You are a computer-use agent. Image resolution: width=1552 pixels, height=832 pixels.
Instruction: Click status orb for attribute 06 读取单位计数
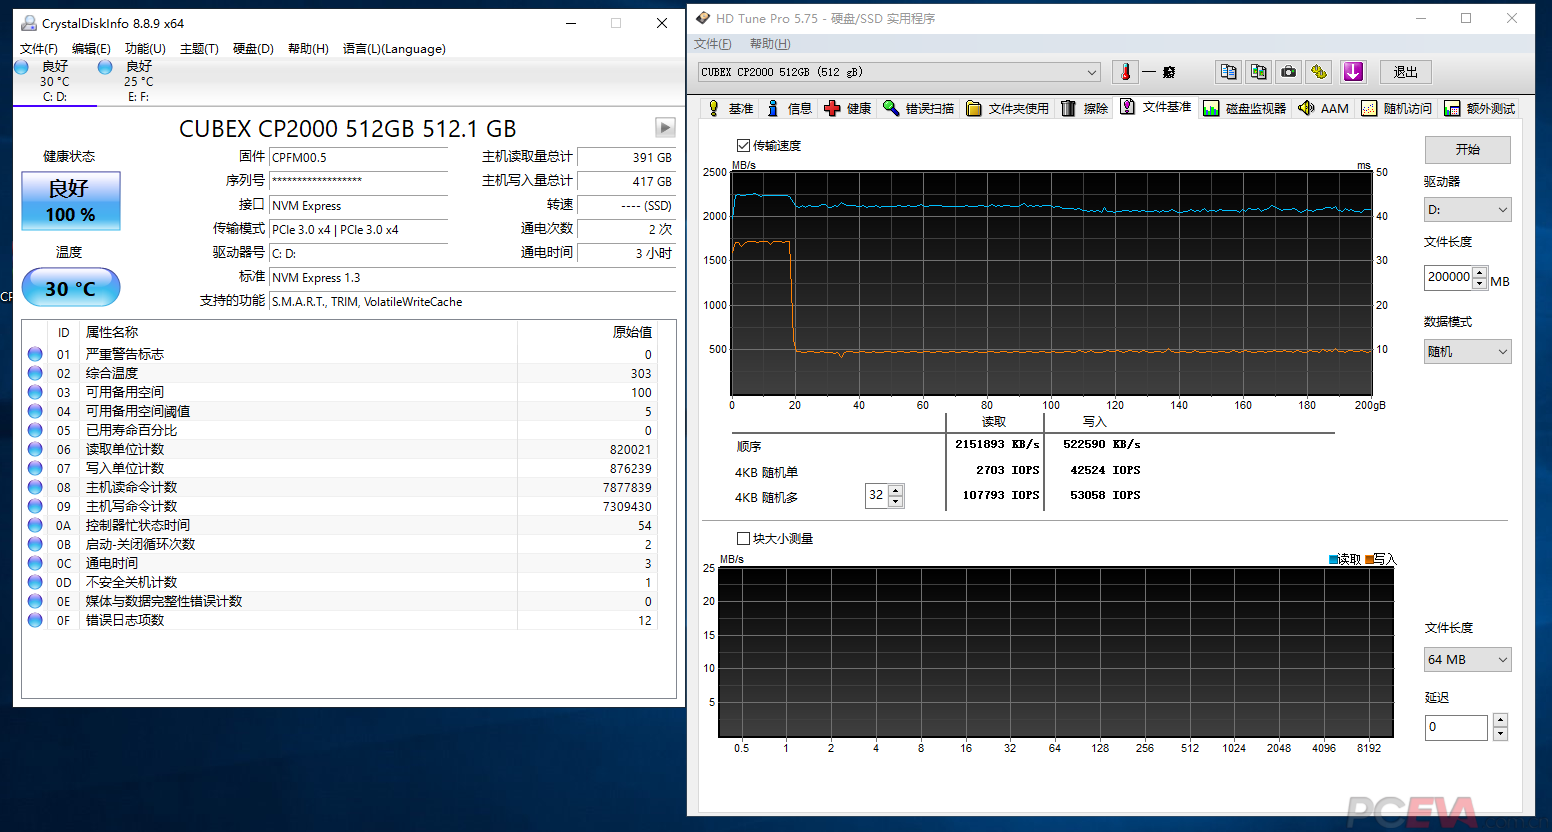(35, 449)
